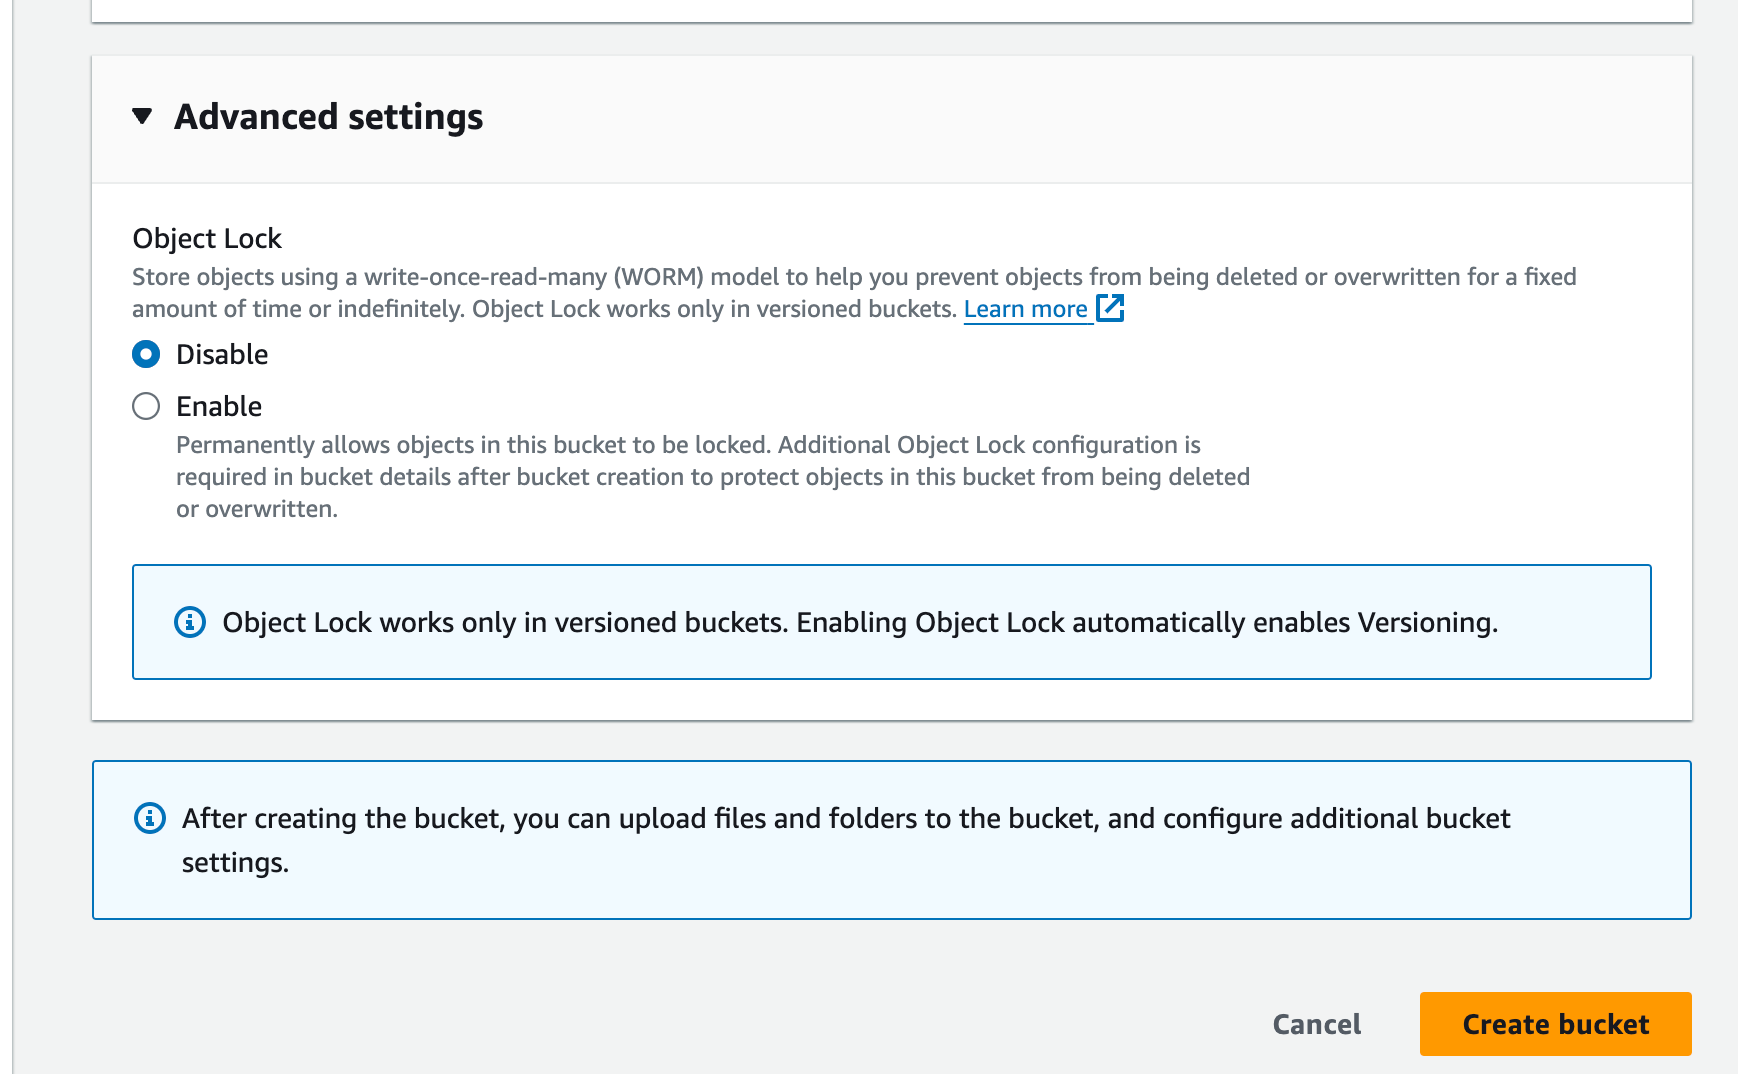1738x1074 pixels.
Task: Click the Enable option label
Action: [219, 406]
